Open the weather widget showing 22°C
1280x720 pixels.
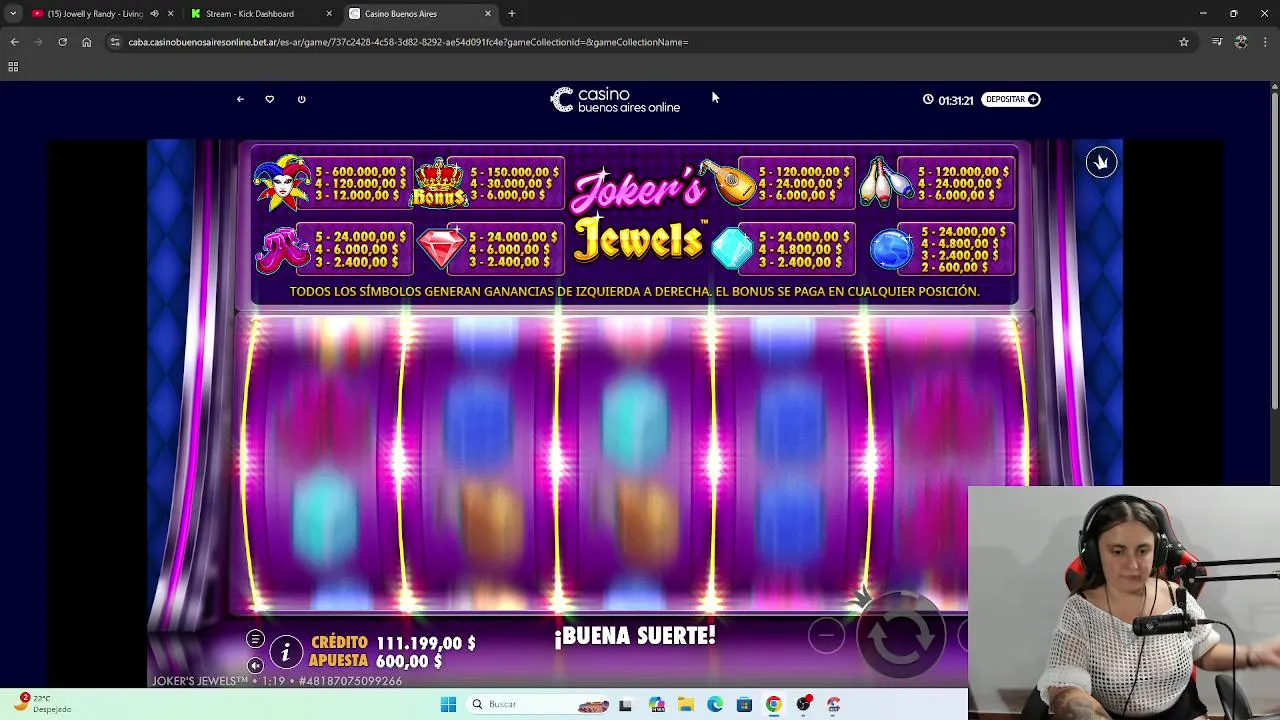tap(42, 703)
